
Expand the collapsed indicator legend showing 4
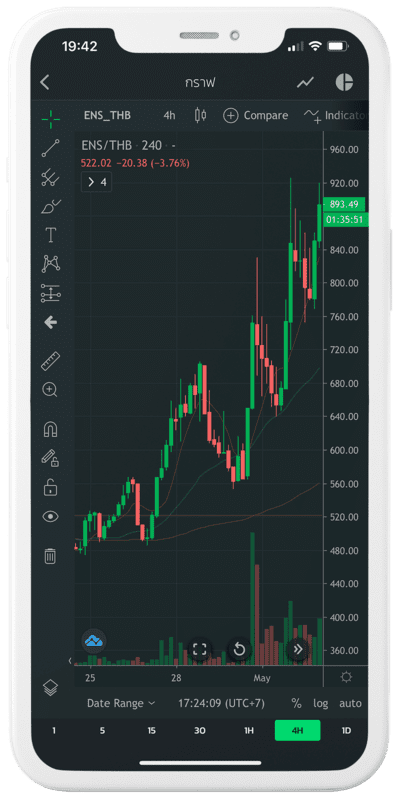(96, 182)
